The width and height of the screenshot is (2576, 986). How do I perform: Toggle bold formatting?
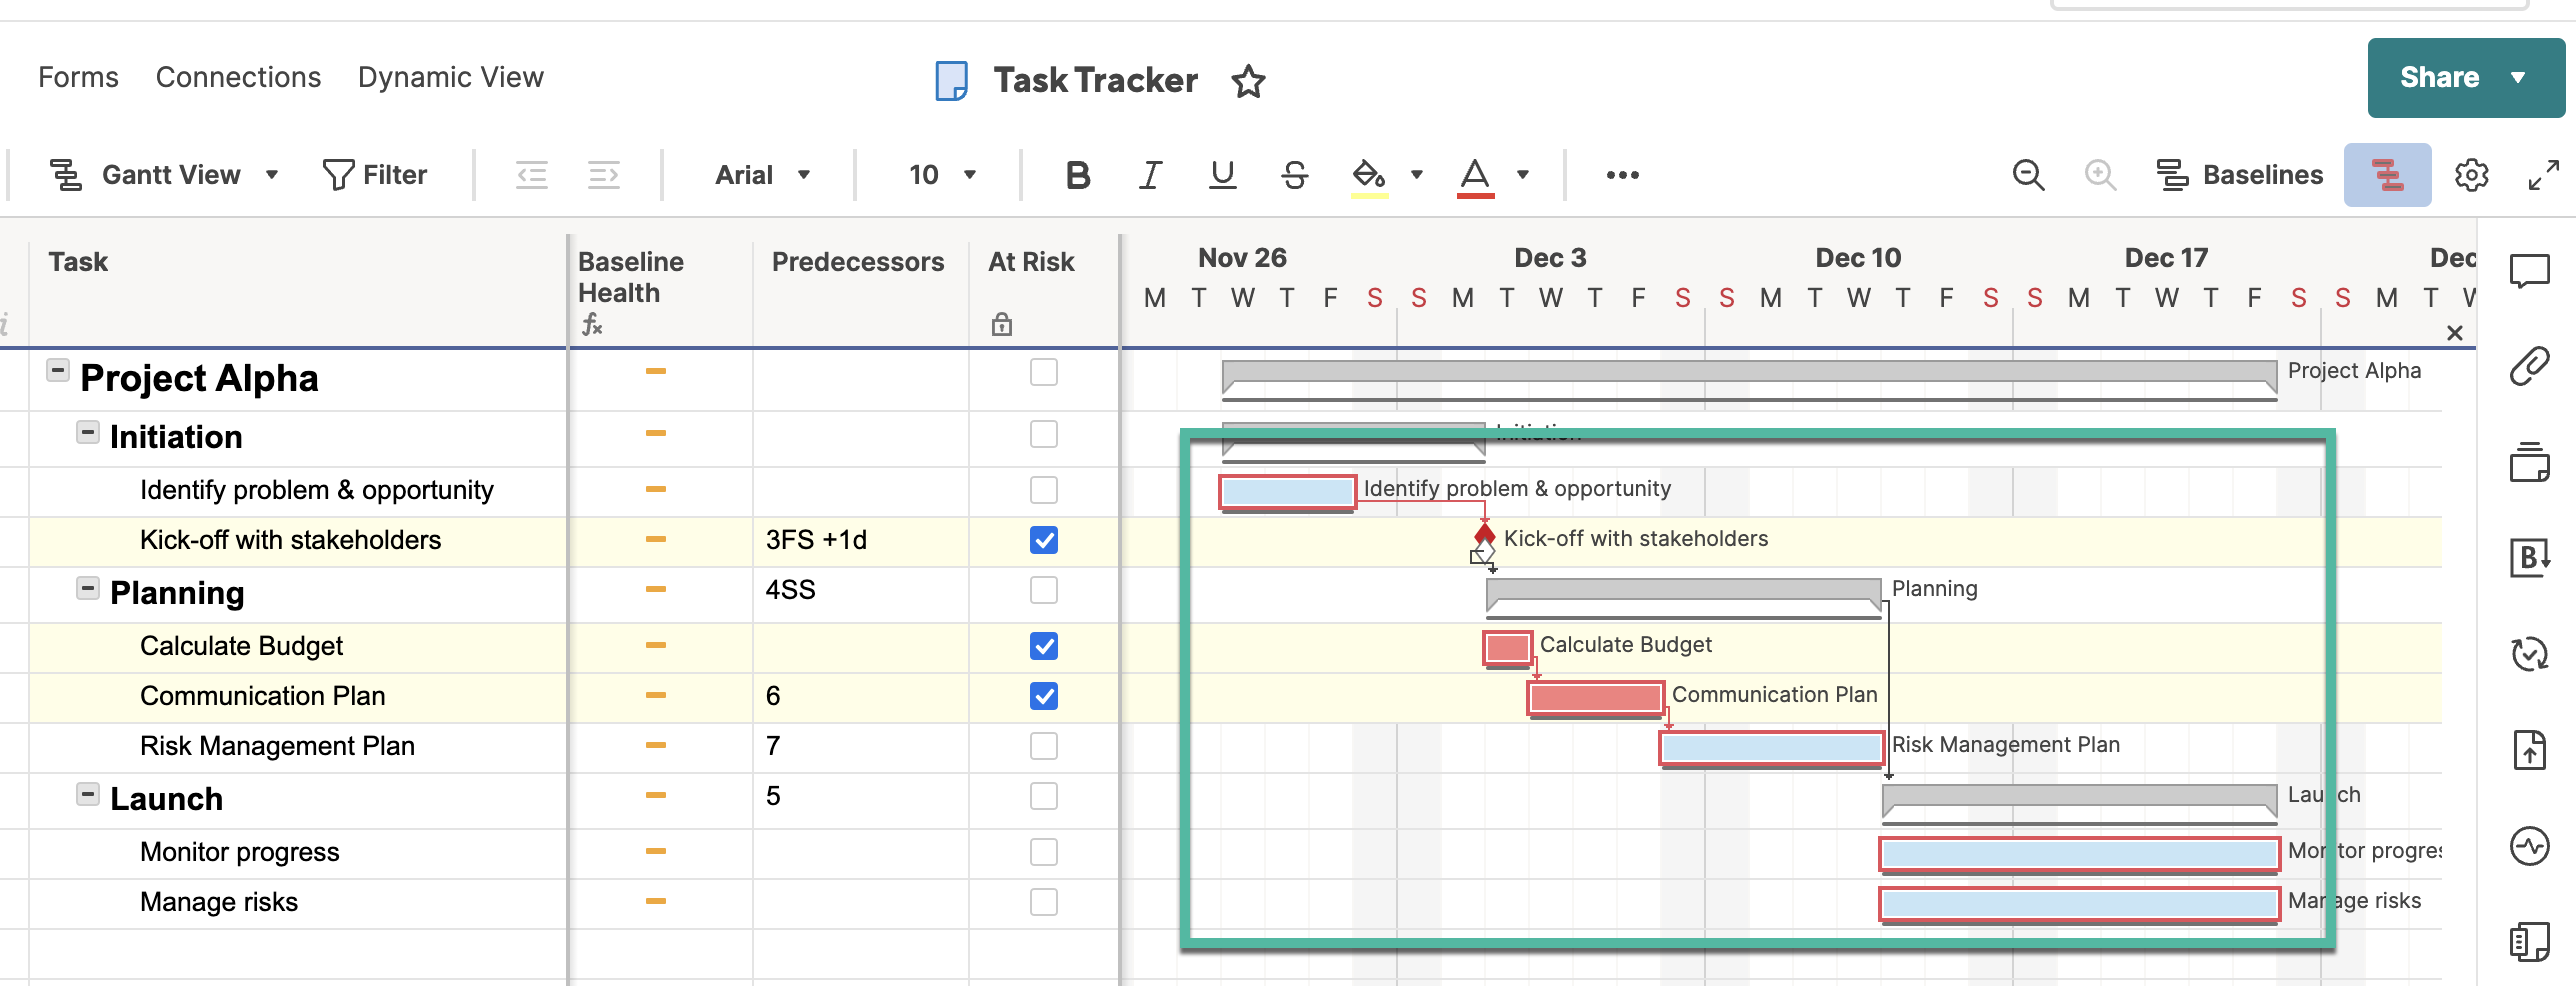click(x=1078, y=175)
